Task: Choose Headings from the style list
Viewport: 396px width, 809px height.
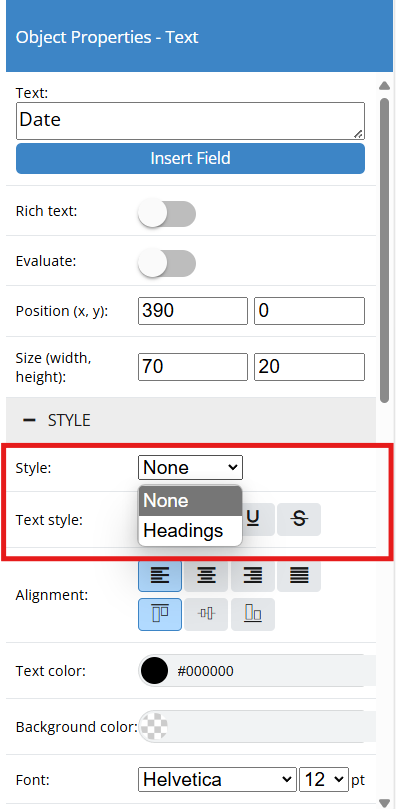Action: [190, 530]
